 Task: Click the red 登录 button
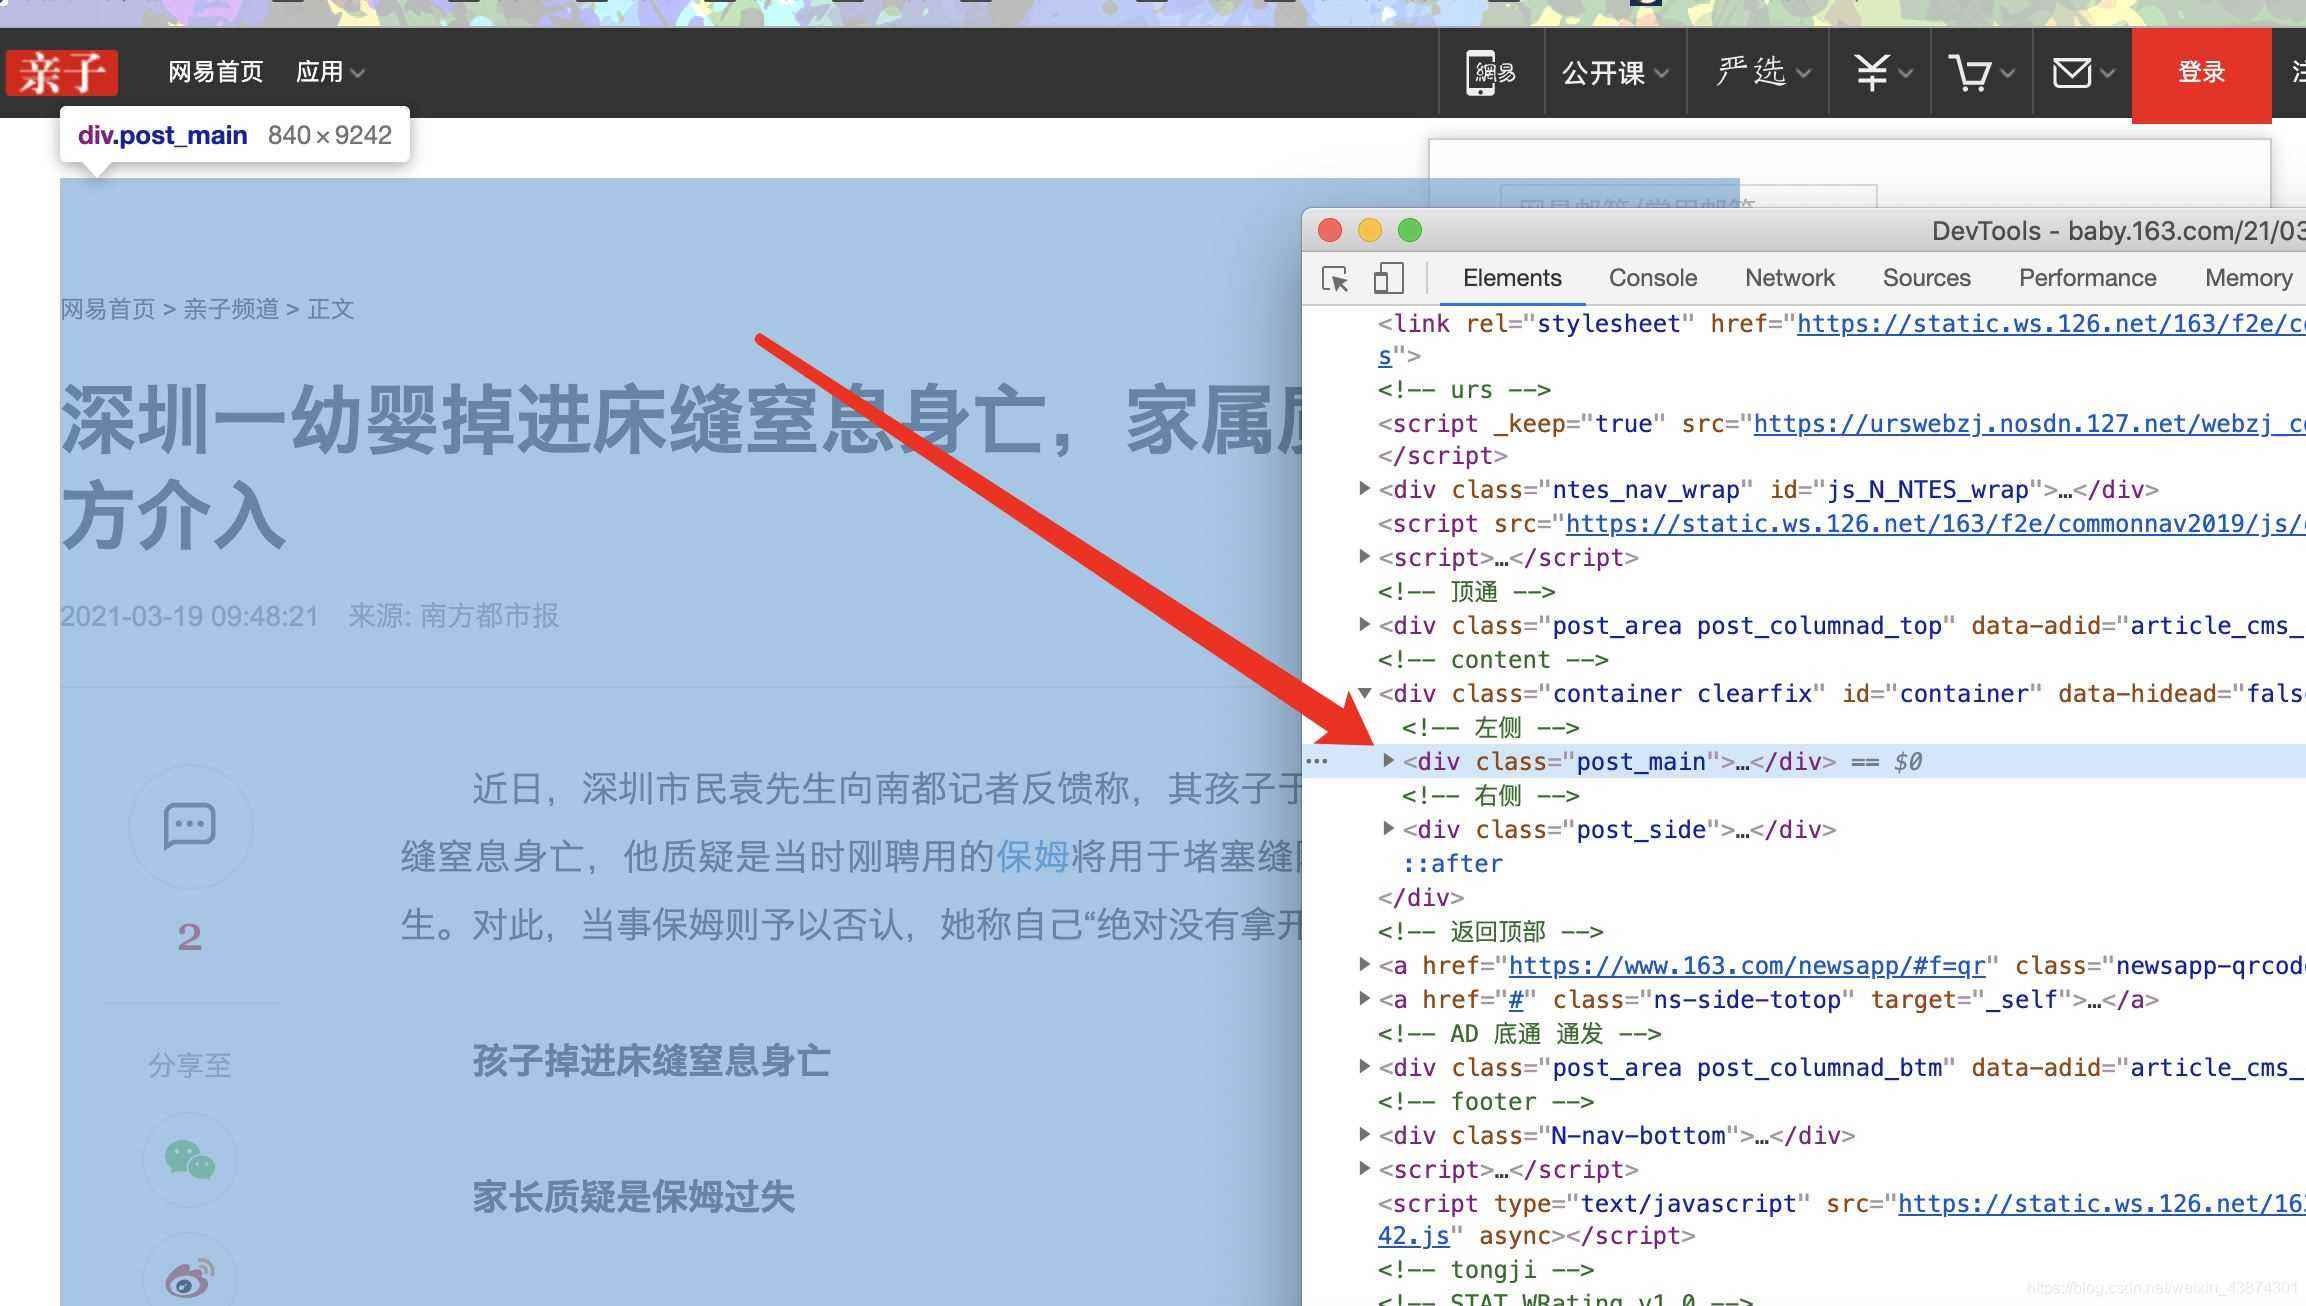2199,71
